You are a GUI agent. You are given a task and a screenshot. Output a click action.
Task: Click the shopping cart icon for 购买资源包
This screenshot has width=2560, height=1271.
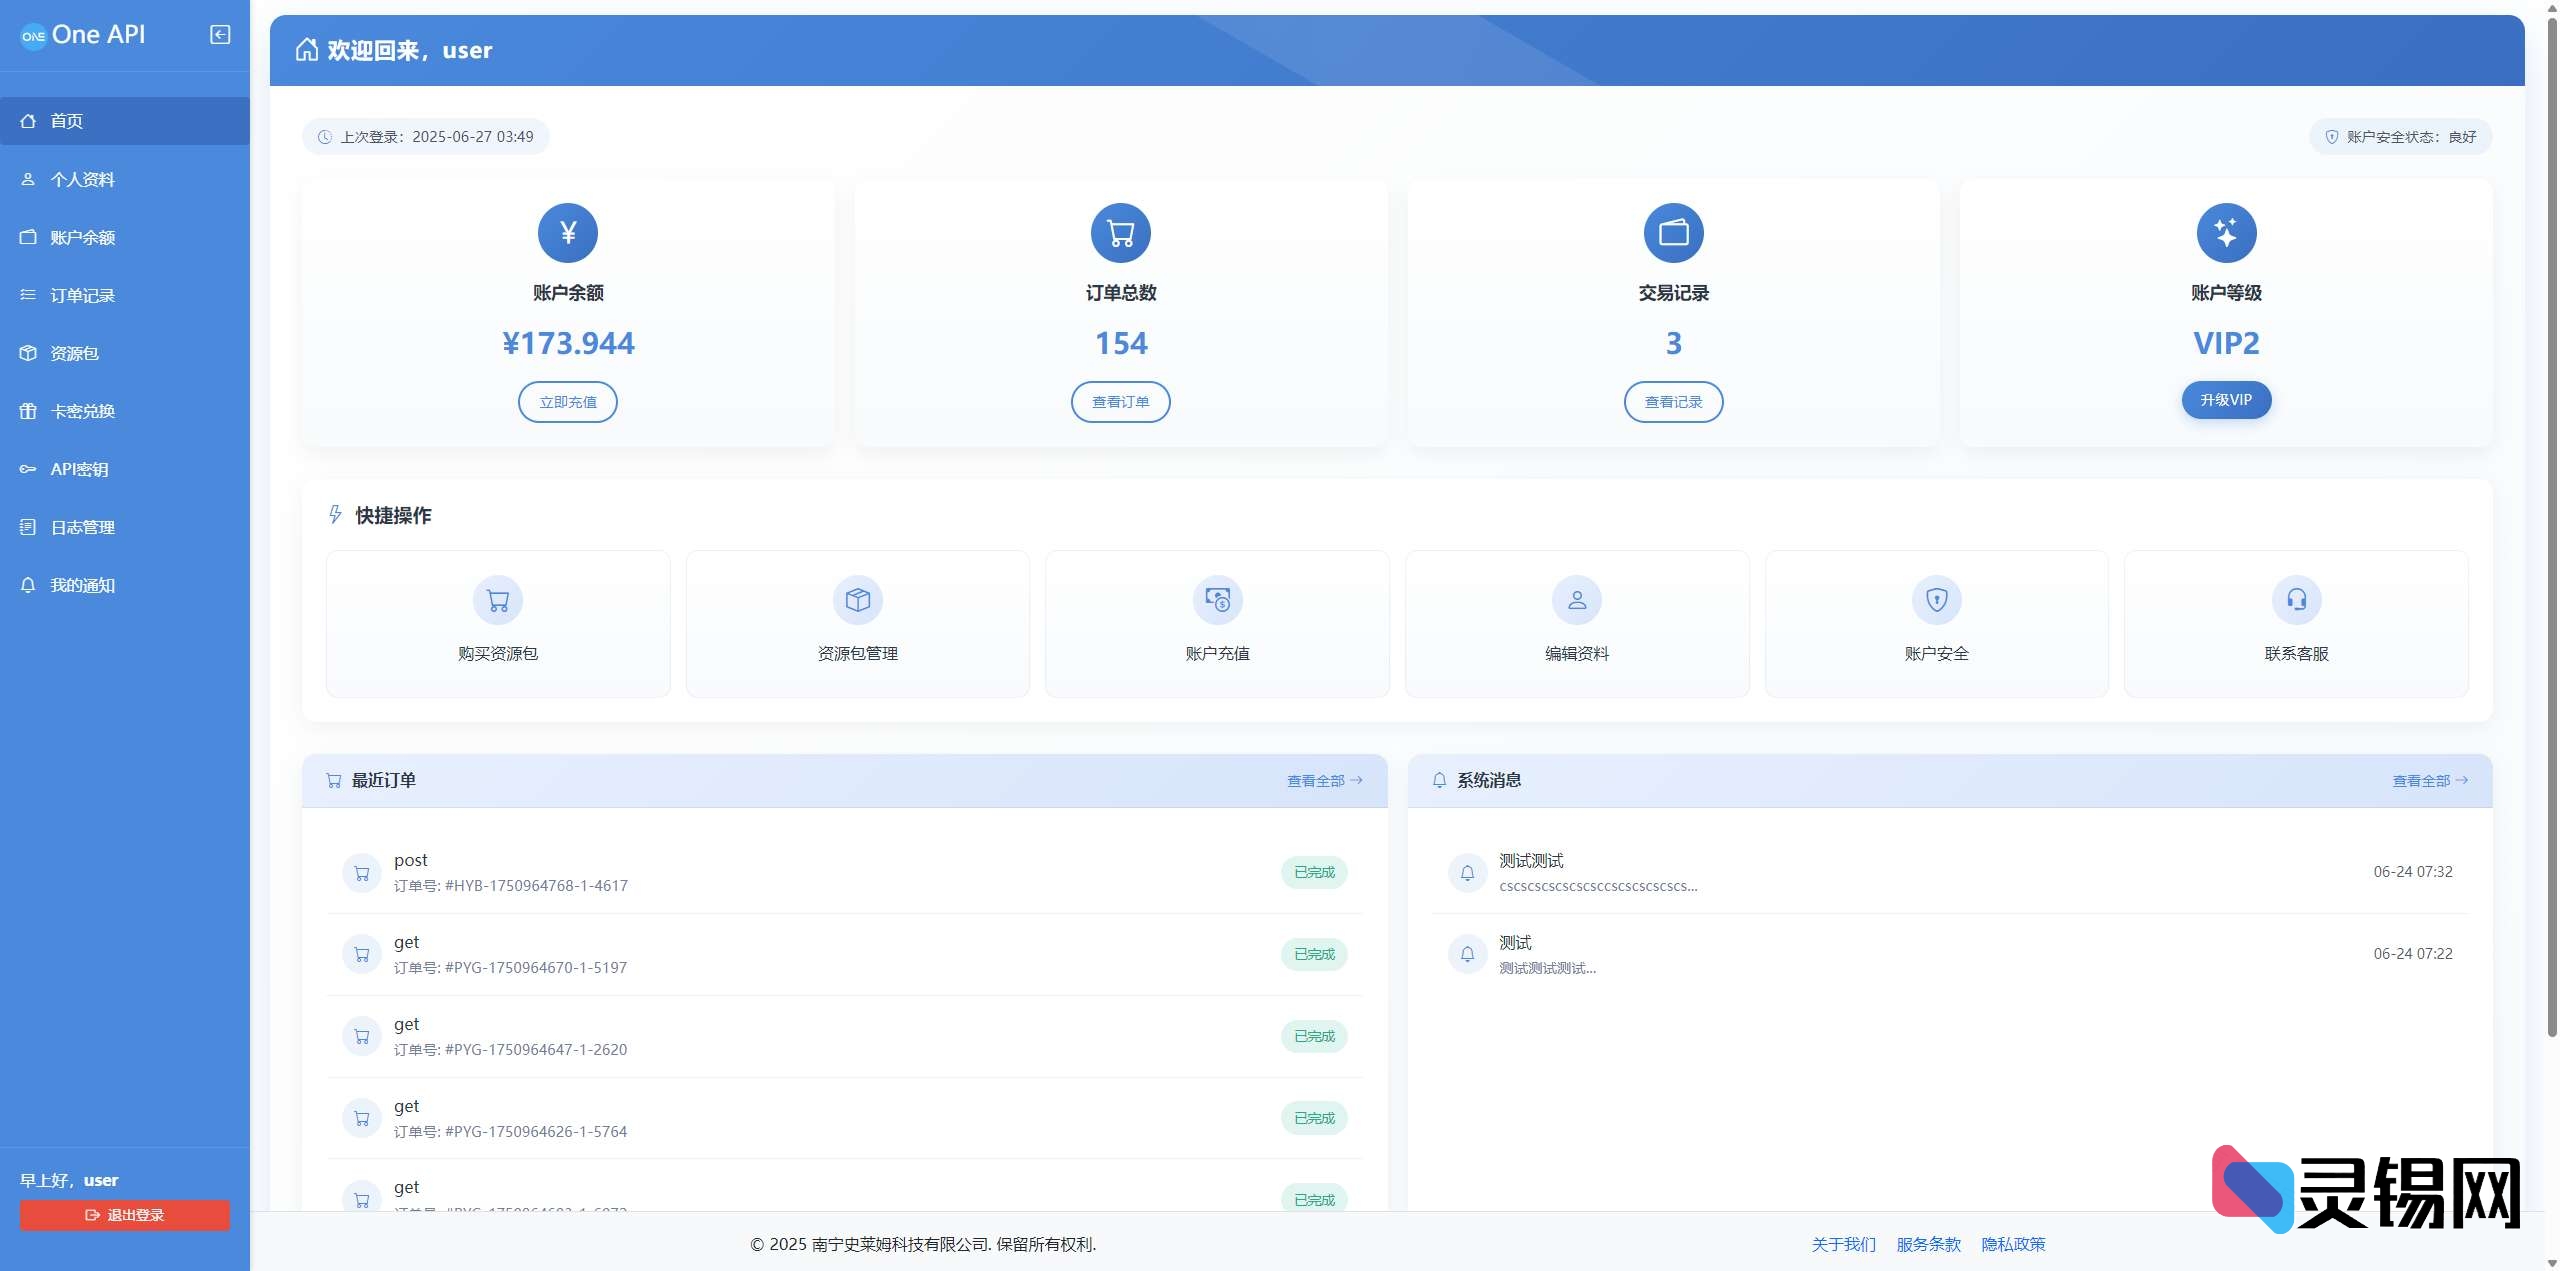498,600
